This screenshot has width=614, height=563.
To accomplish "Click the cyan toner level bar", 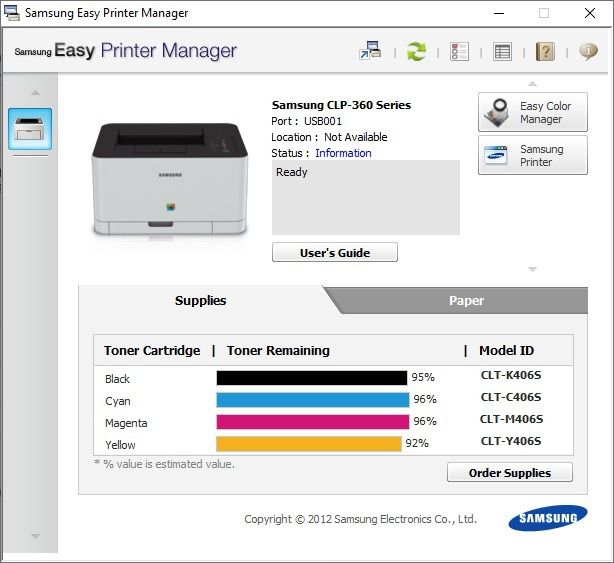I will [313, 400].
